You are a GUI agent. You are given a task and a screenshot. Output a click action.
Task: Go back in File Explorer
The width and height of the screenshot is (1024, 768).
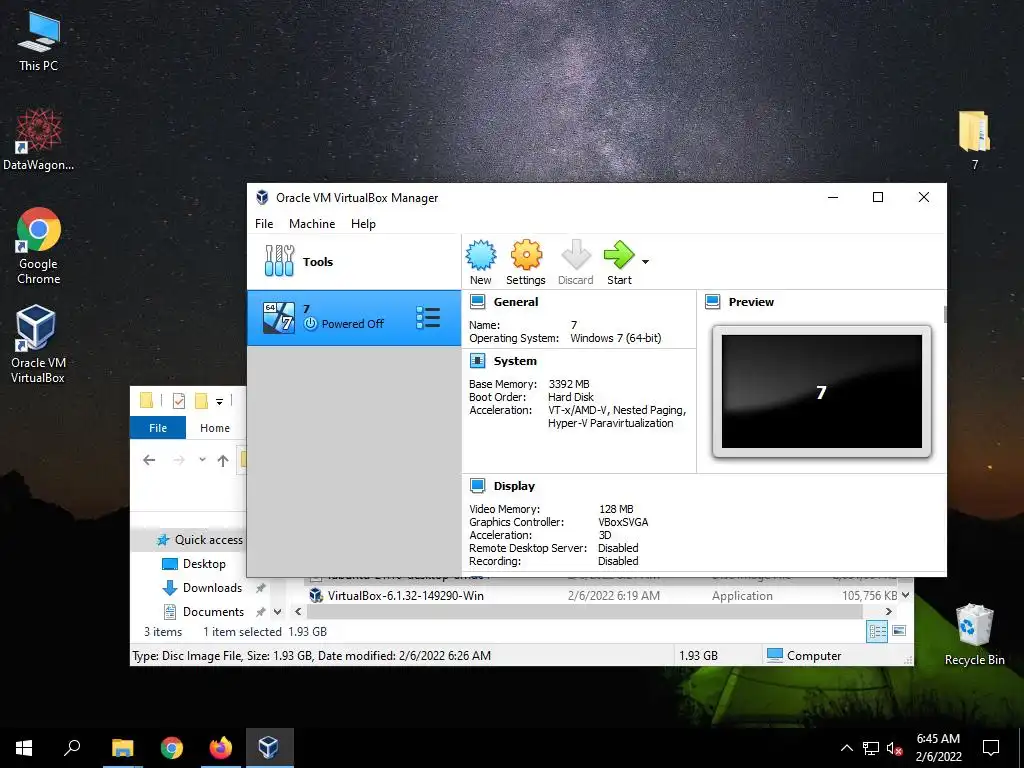pyautogui.click(x=149, y=460)
